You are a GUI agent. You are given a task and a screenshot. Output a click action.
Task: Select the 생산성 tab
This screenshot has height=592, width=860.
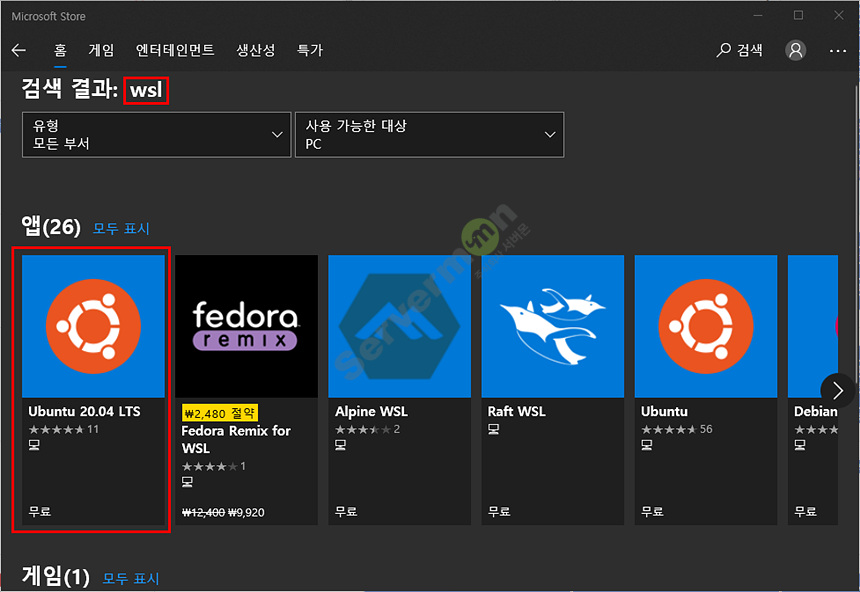[256, 50]
